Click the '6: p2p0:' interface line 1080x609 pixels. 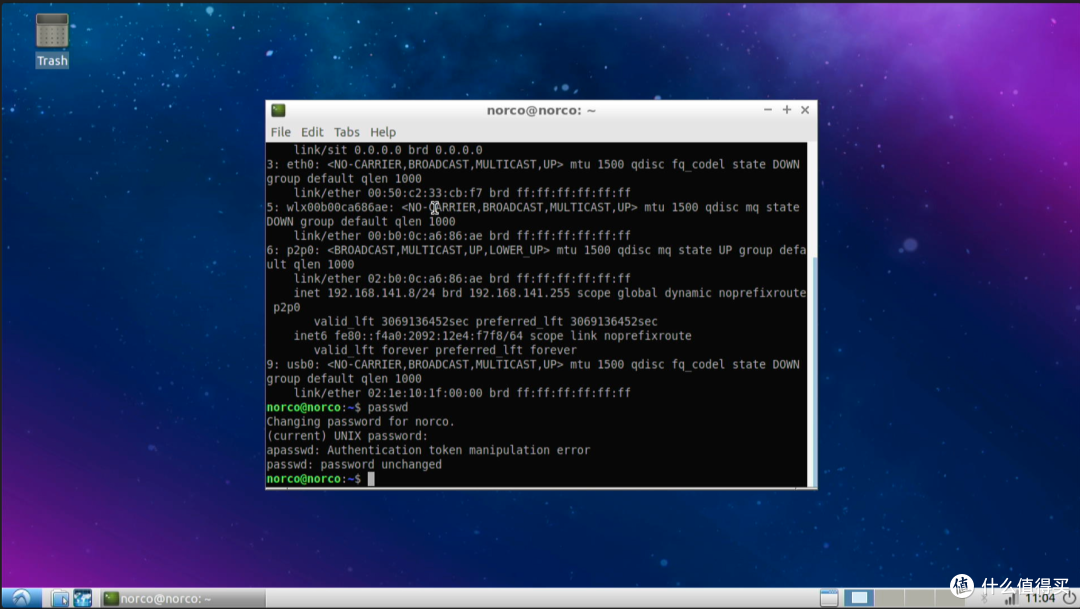pyautogui.click(x=536, y=250)
